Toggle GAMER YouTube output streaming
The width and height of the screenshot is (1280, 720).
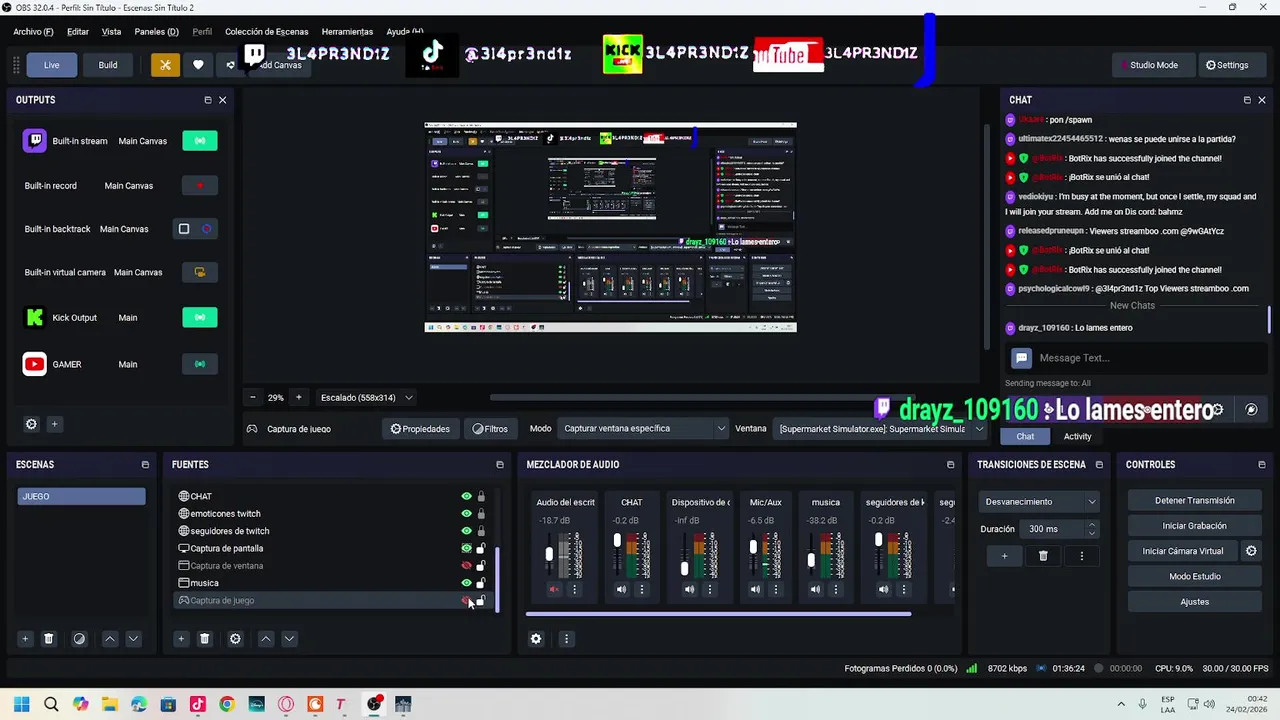200,364
